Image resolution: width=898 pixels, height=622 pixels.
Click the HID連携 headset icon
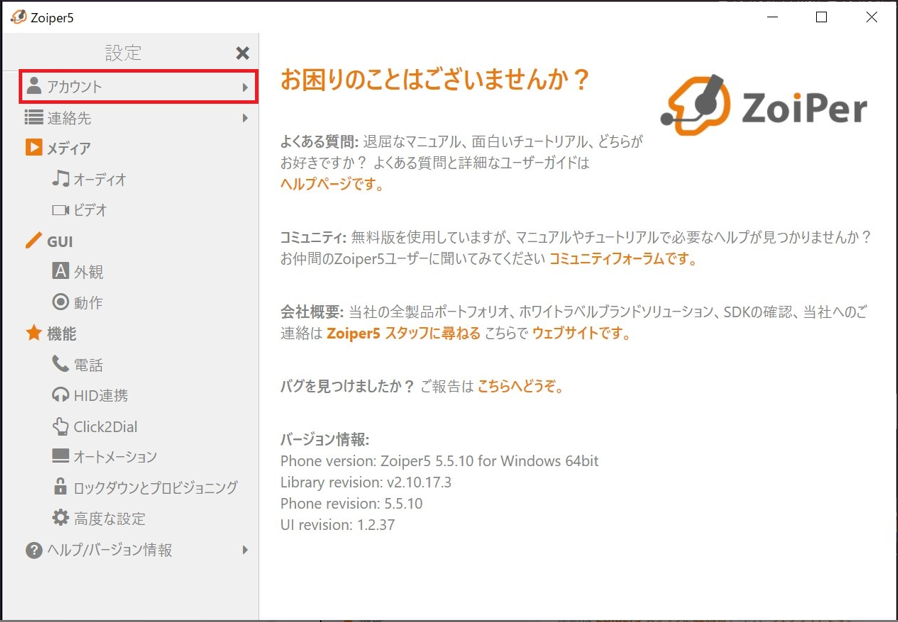tap(61, 395)
